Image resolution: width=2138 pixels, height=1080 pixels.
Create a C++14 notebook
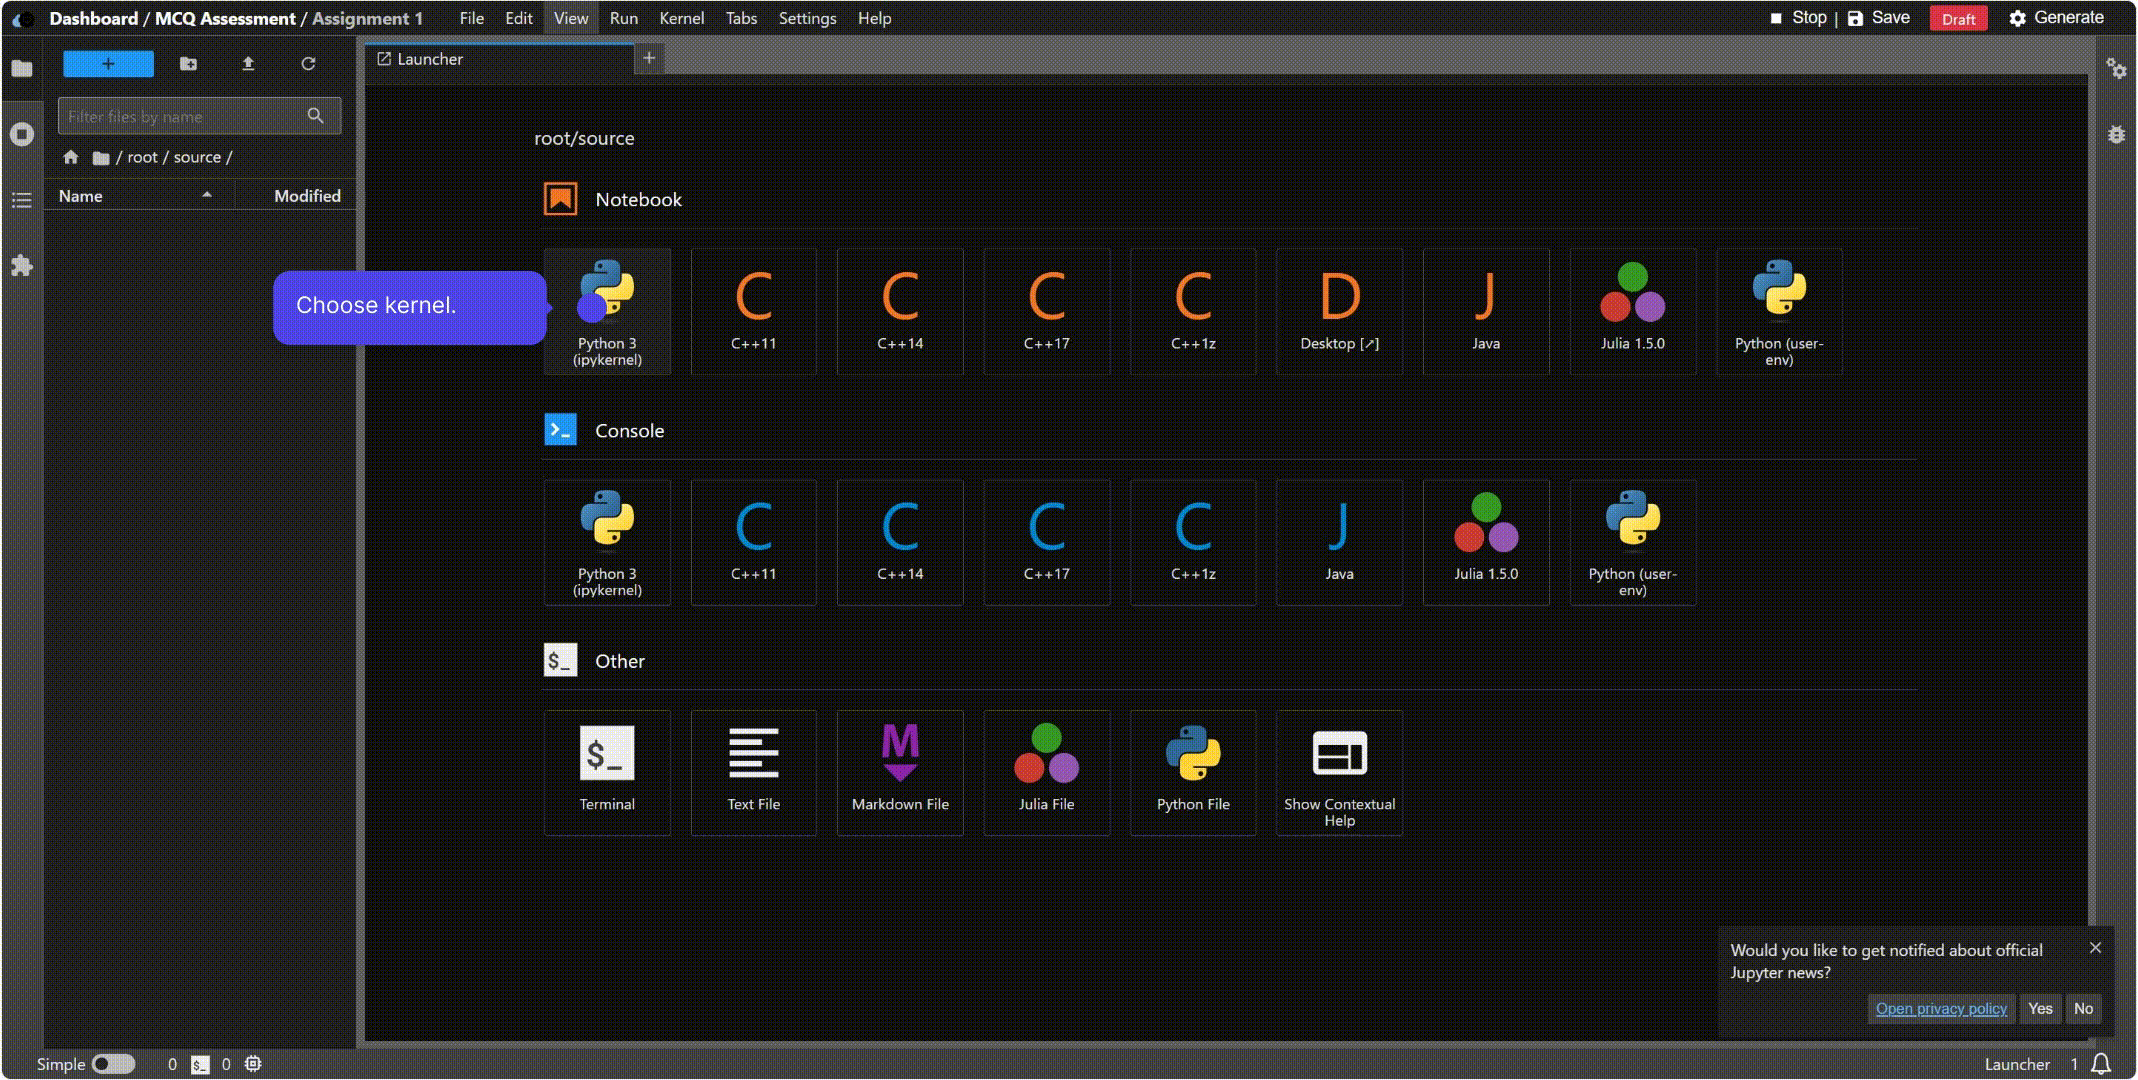[x=900, y=312]
